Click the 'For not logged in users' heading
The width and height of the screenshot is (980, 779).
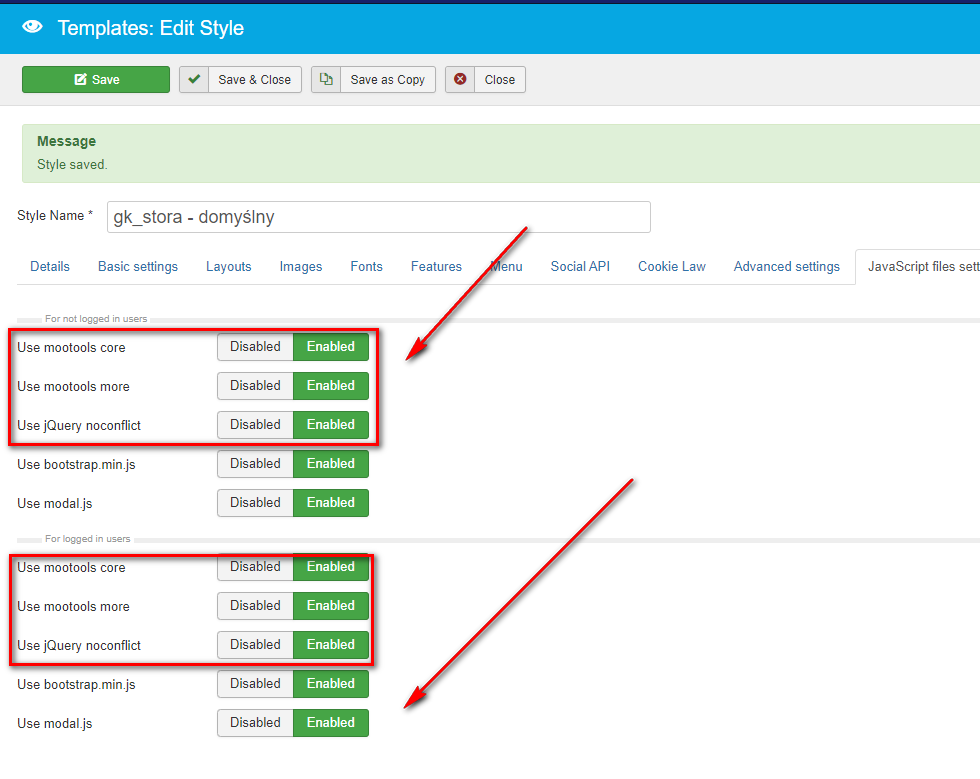point(96,319)
